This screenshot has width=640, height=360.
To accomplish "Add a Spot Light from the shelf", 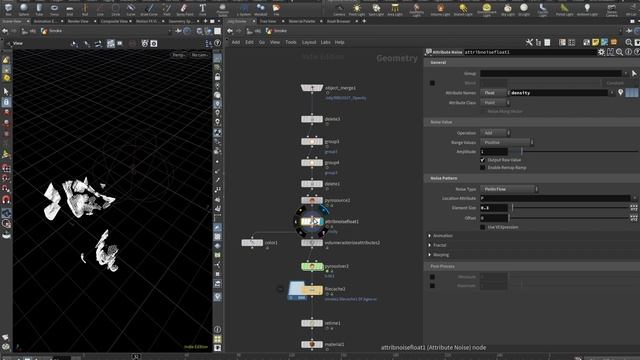I will click(x=376, y=9).
